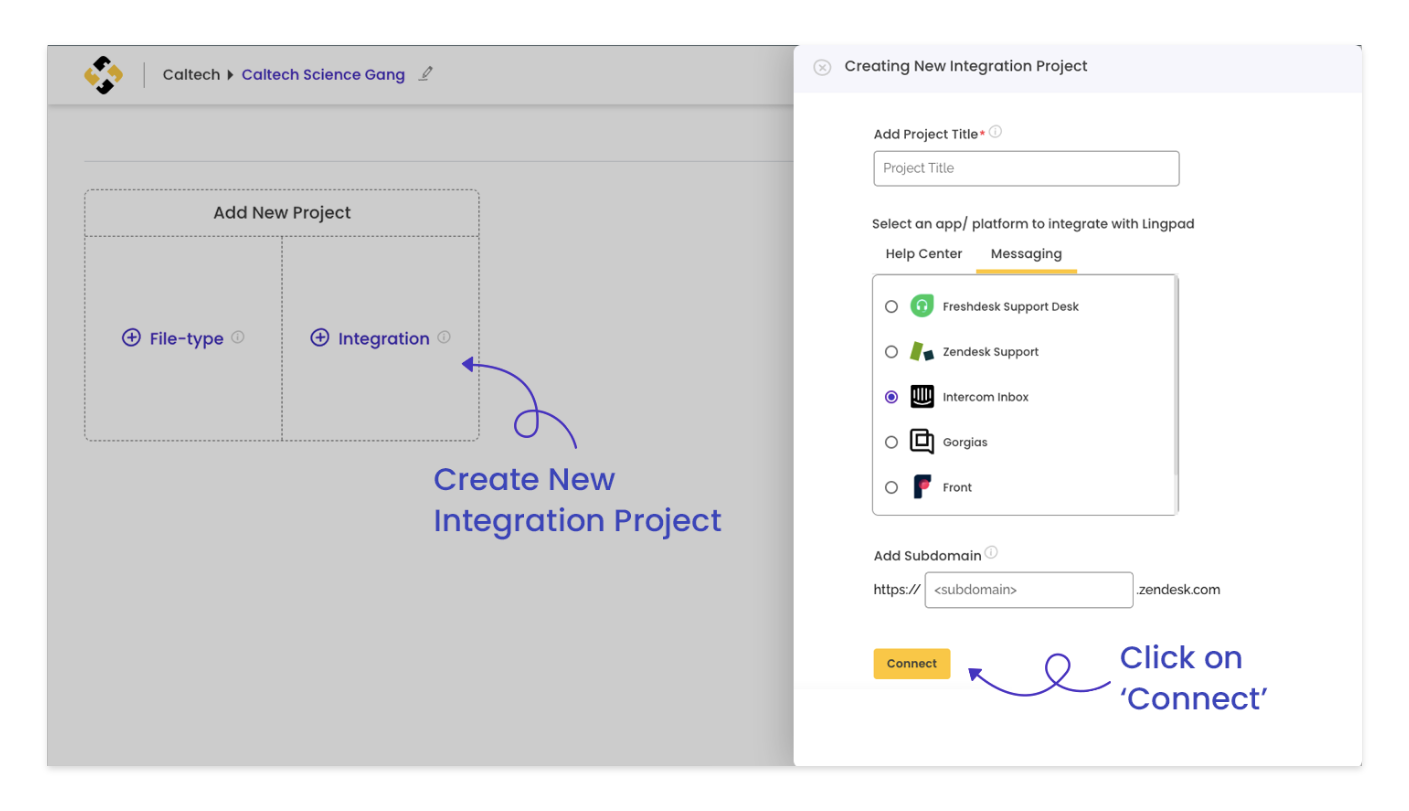Click the plus expander on Integration project
This screenshot has width=1409, height=811.
click(x=320, y=337)
